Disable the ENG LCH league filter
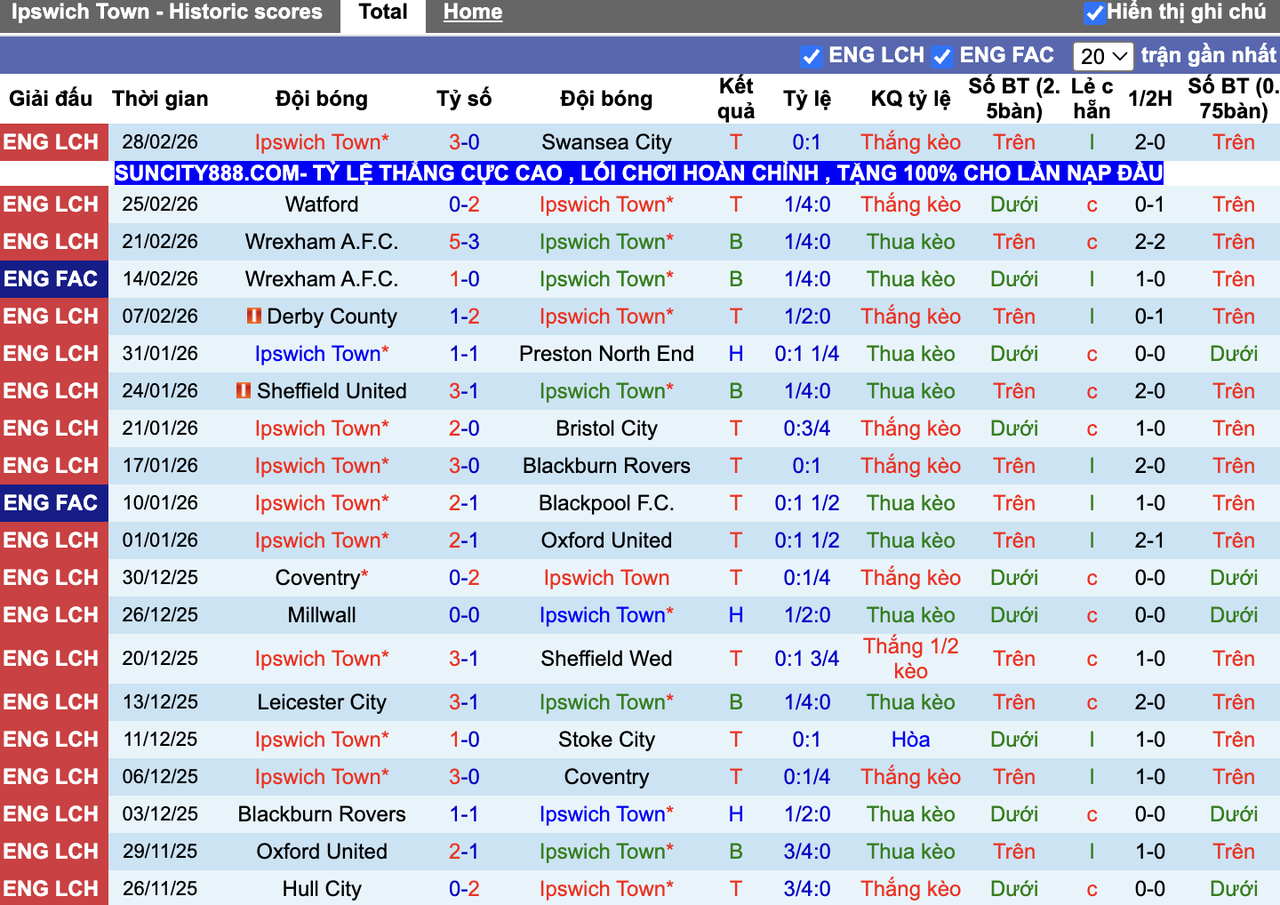The height and width of the screenshot is (905, 1280). 812,55
